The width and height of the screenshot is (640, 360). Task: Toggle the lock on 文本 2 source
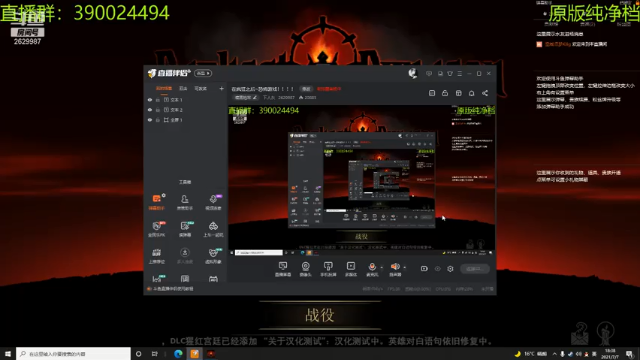point(158,110)
